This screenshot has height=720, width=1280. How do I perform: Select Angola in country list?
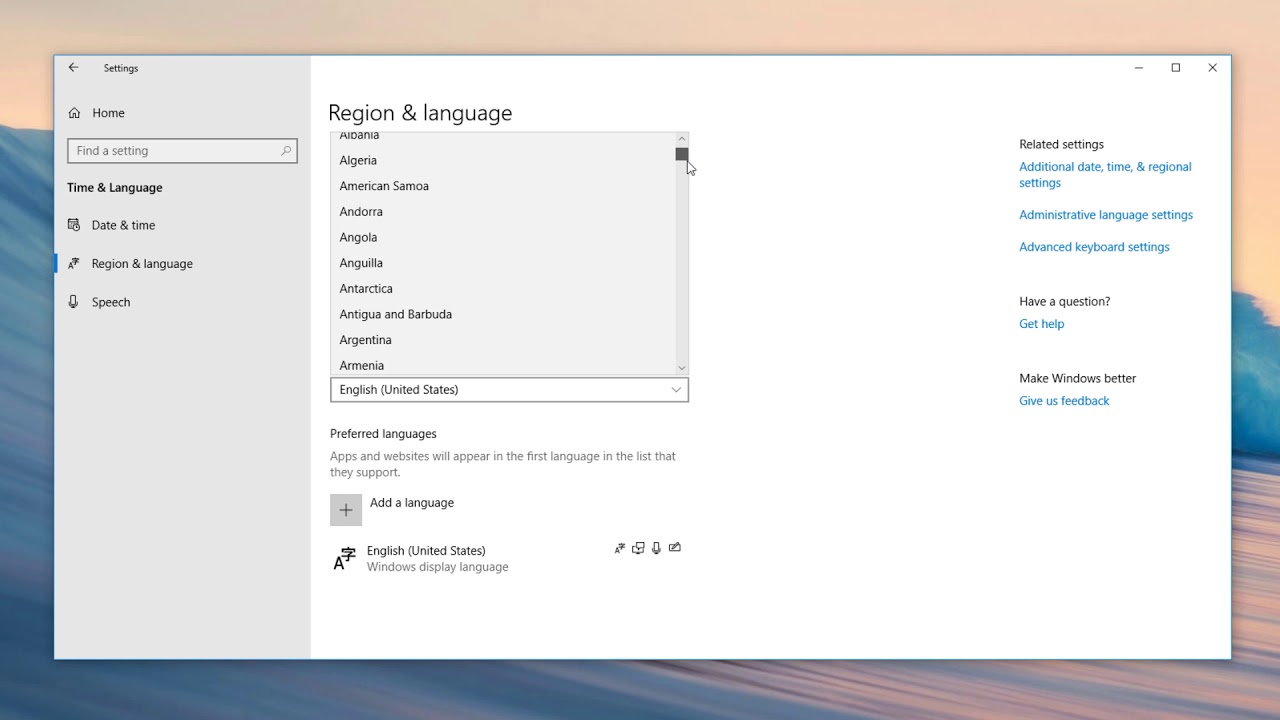point(503,237)
